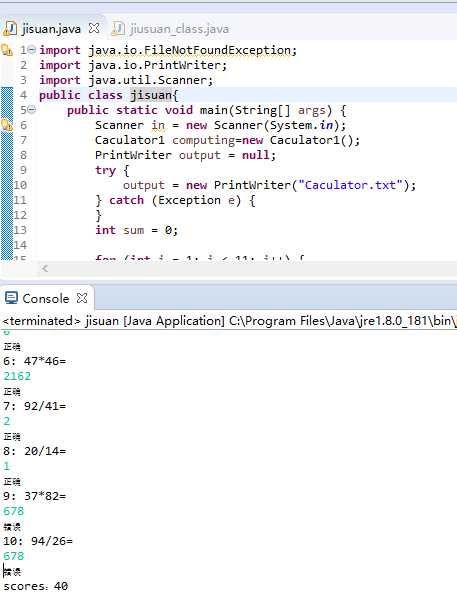Collapse the import block at line 1

pyautogui.click(x=32, y=50)
